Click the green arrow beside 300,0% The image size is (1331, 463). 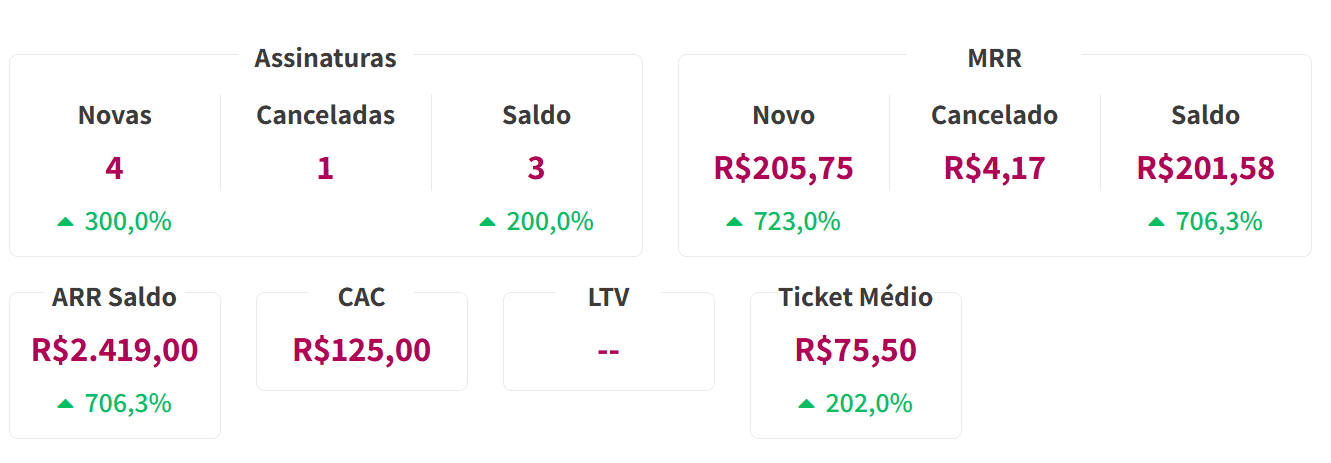66,222
